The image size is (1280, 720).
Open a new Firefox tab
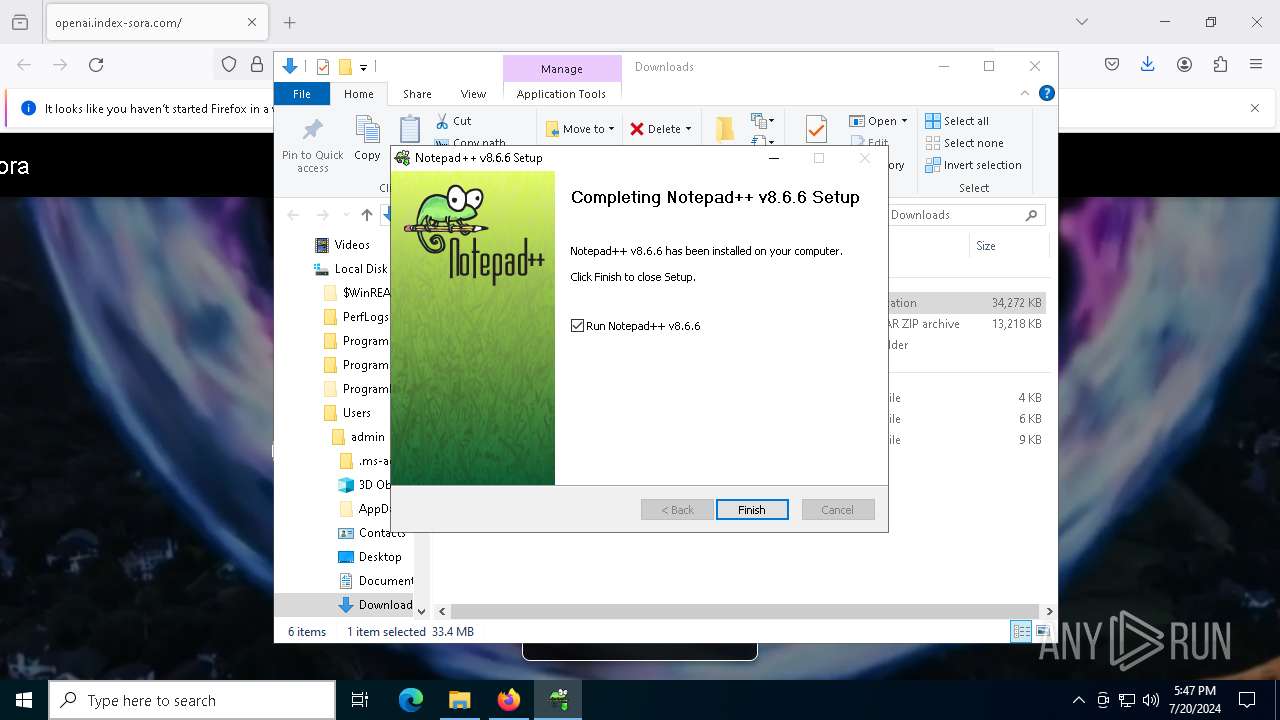pyautogui.click(x=289, y=22)
